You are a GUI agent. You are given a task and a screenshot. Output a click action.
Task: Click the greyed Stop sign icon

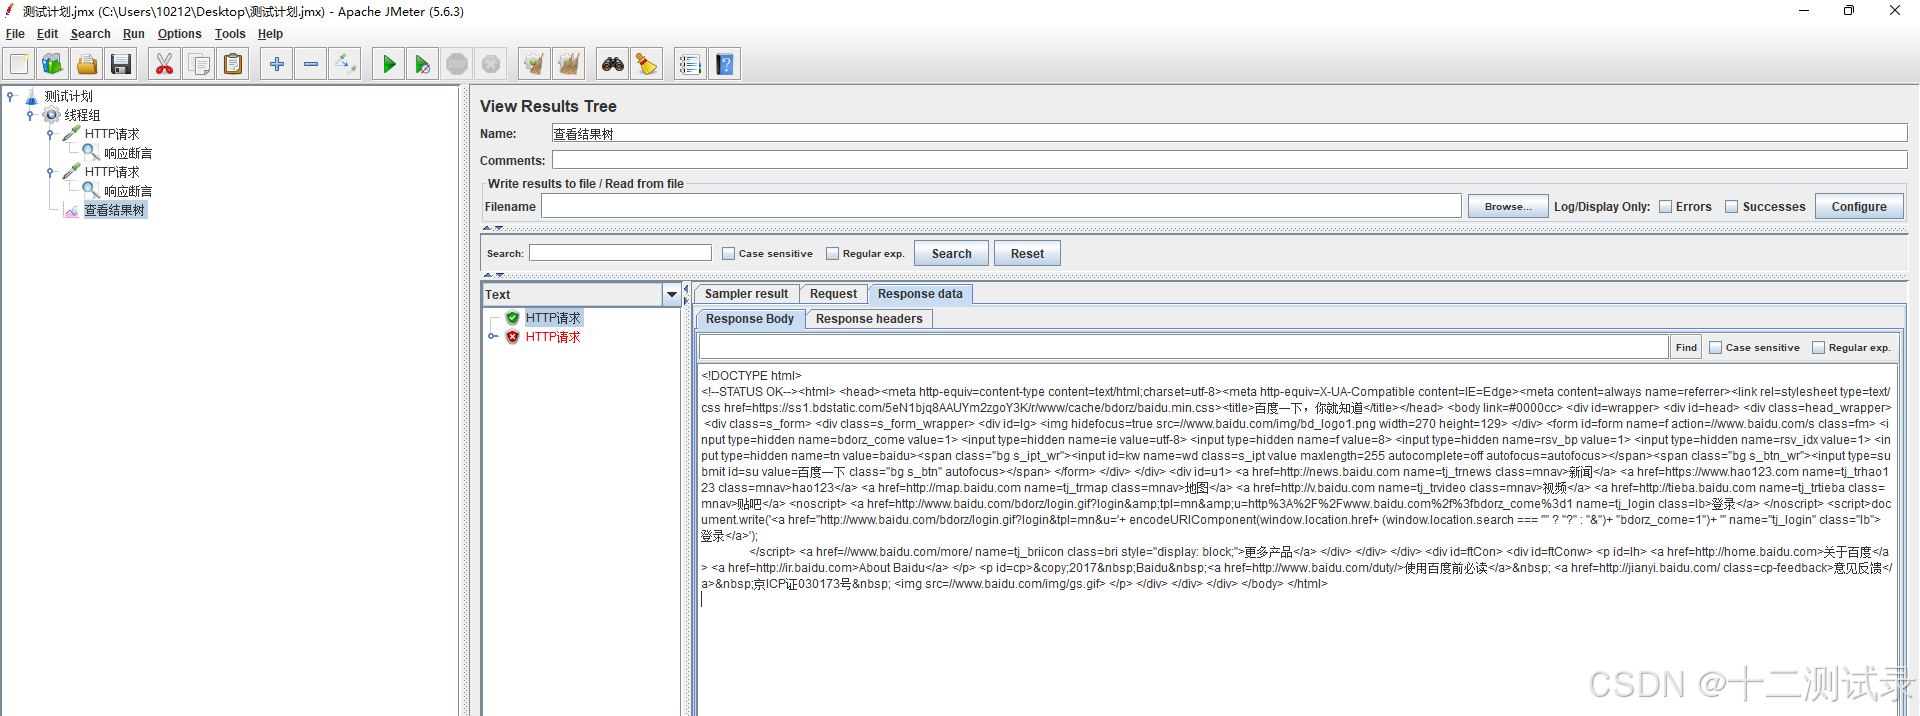pos(457,64)
